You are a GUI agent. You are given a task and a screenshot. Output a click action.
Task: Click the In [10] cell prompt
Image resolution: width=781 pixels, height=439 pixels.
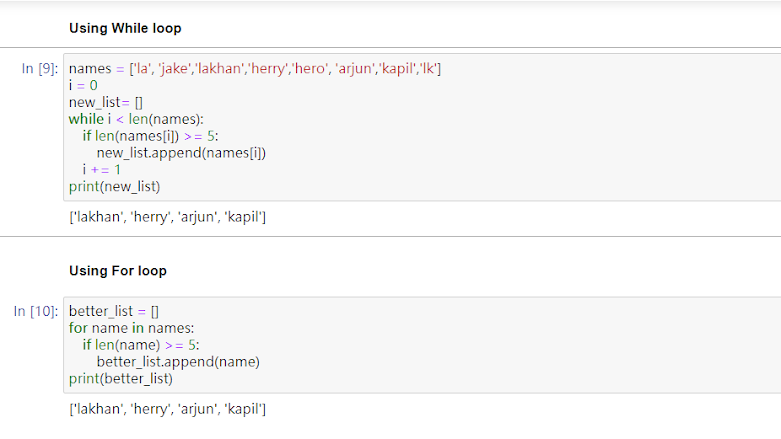tap(36, 311)
